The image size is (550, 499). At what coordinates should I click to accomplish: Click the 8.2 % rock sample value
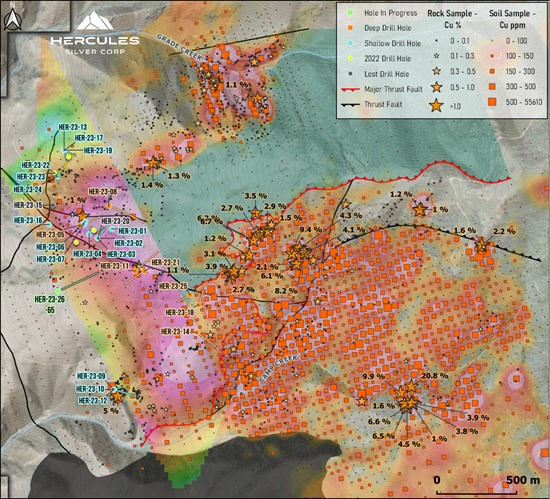[286, 291]
